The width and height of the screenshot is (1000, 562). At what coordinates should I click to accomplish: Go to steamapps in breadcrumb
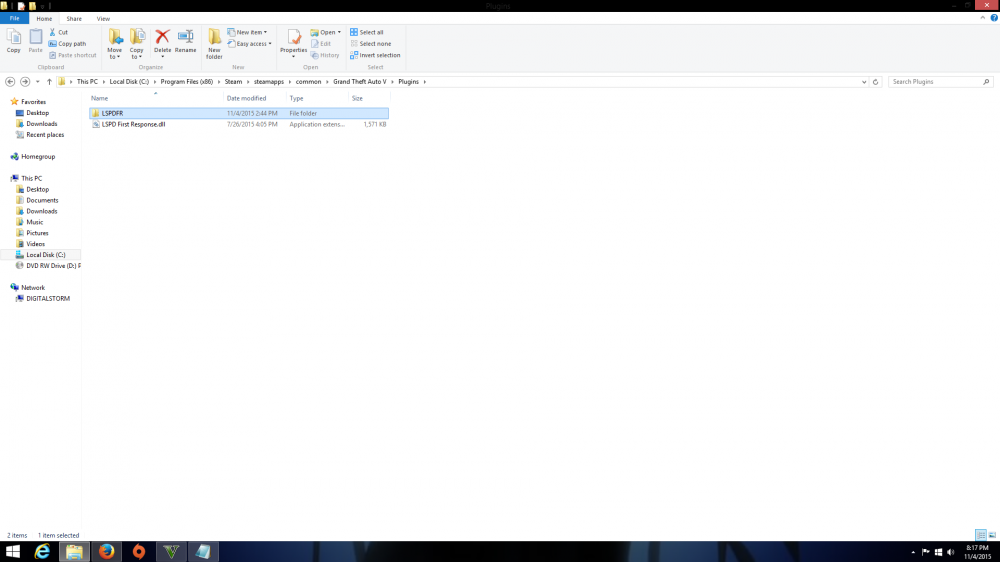268,82
